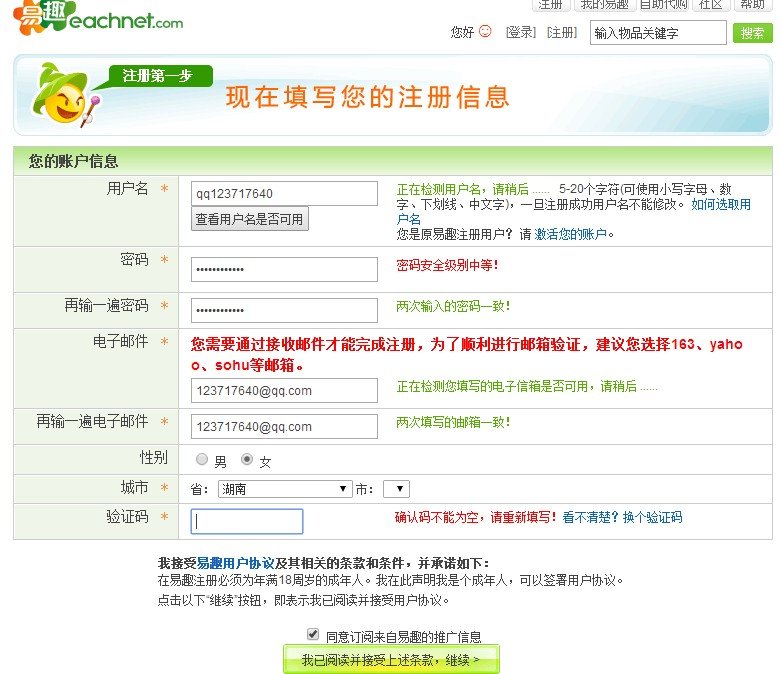Click 看不清楚？换个验证码 link
The height and width of the screenshot is (674, 780).
pyautogui.click(x=622, y=517)
